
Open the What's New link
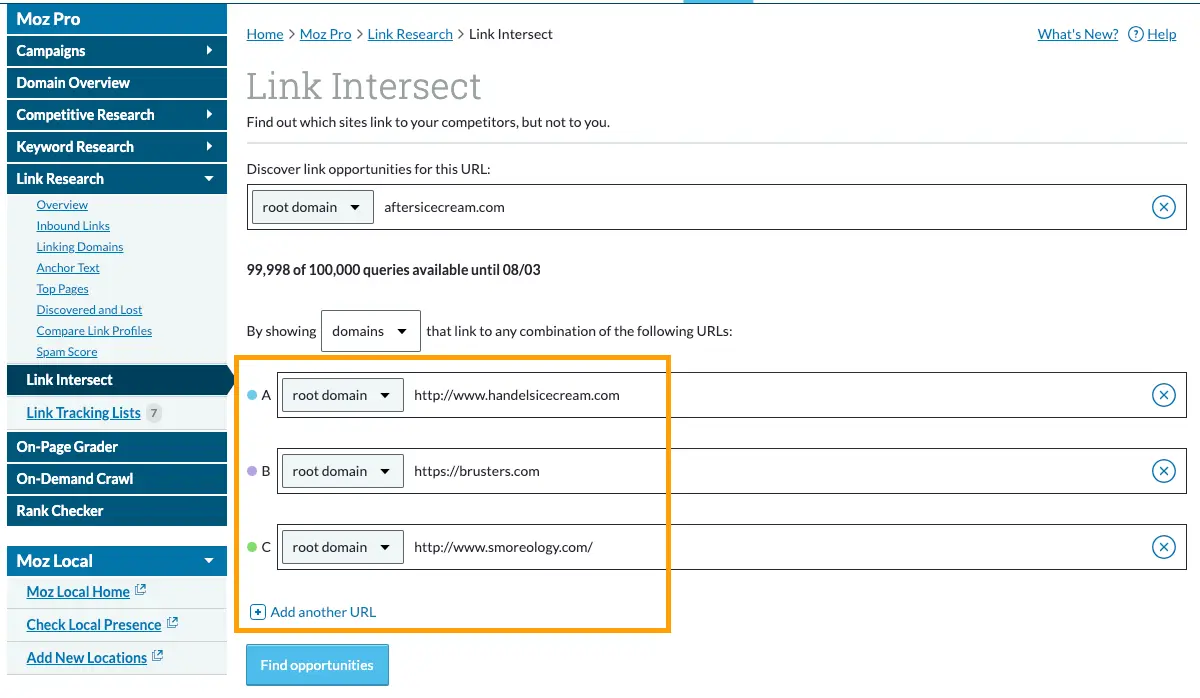pyautogui.click(x=1077, y=33)
